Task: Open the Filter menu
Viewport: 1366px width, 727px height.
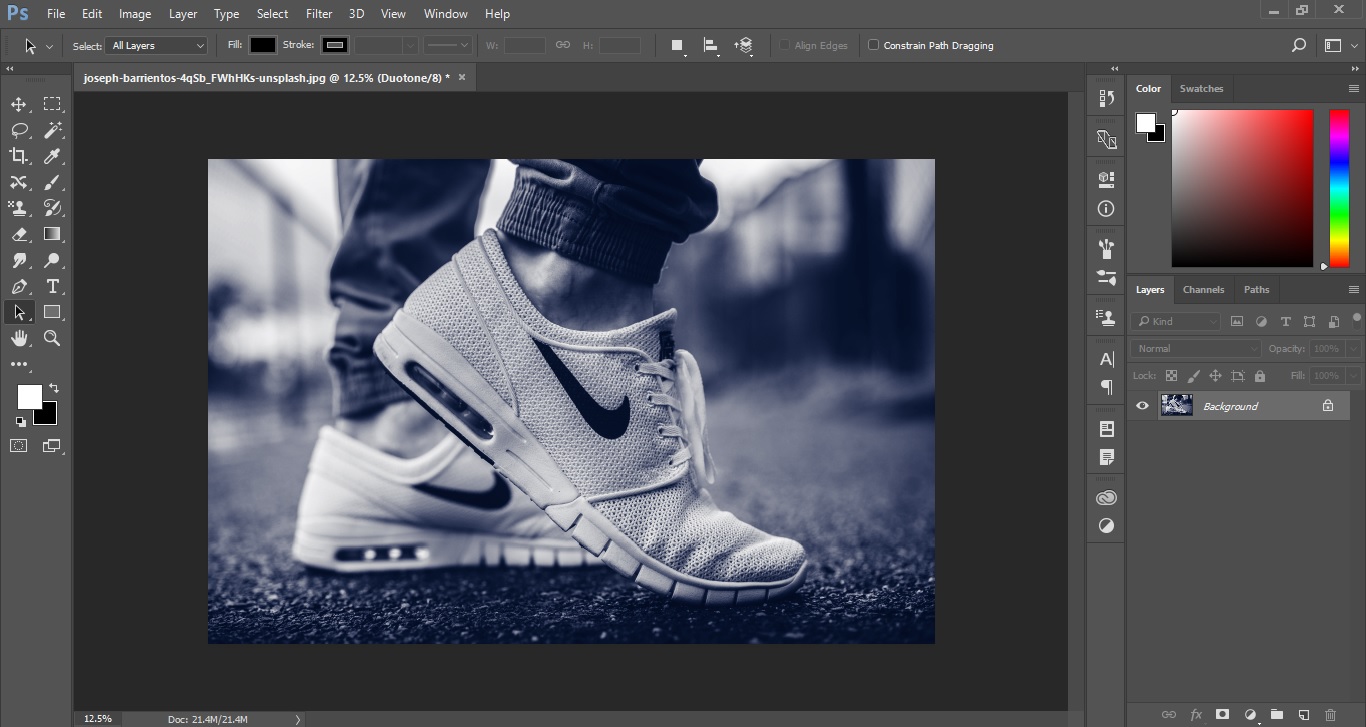Action: pos(319,14)
